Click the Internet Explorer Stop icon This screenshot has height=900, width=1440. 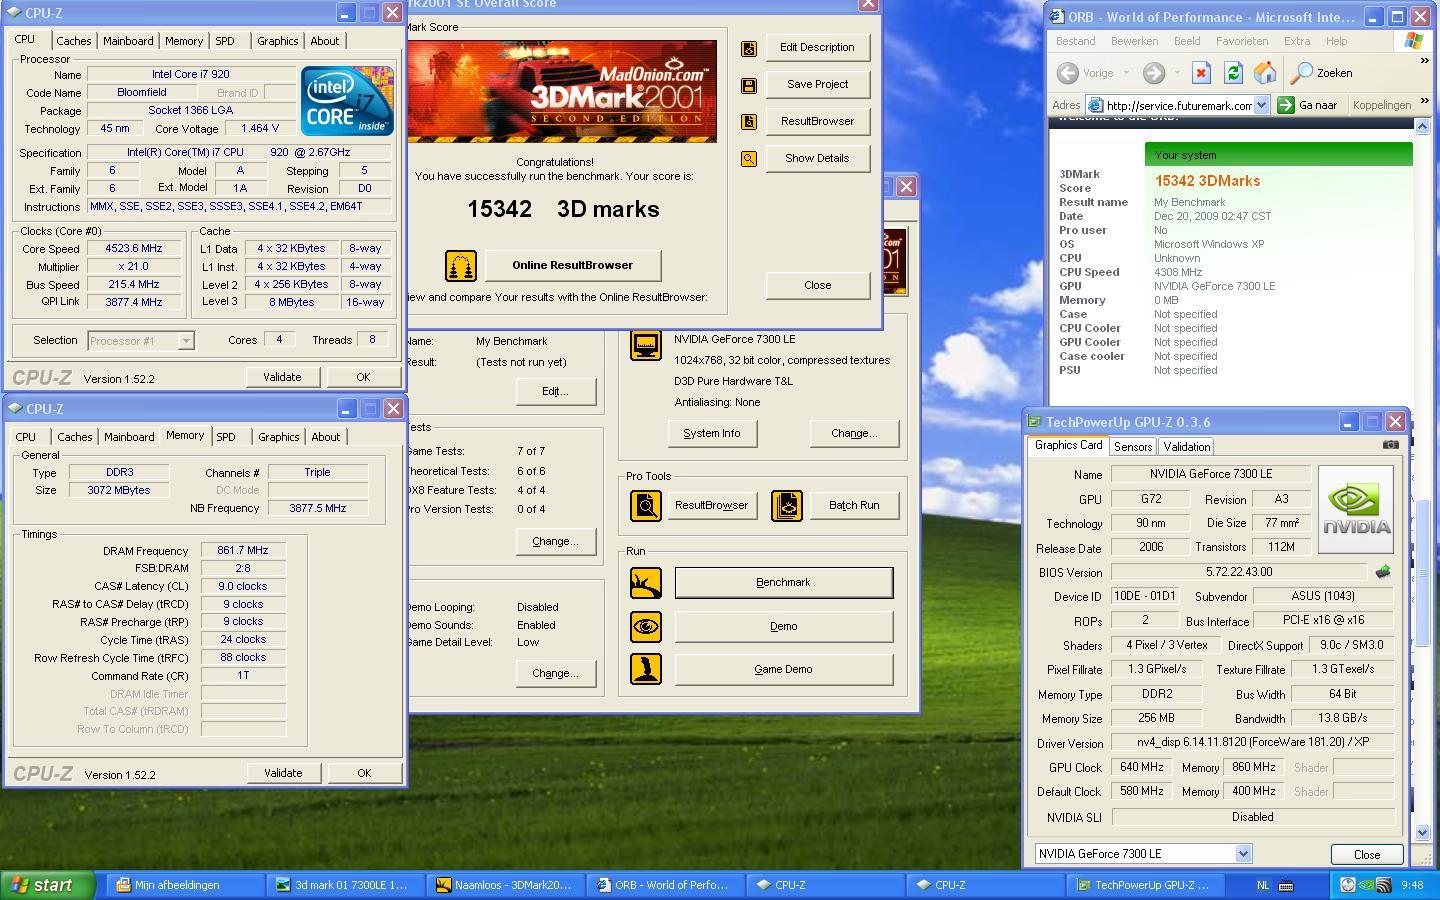1201,73
